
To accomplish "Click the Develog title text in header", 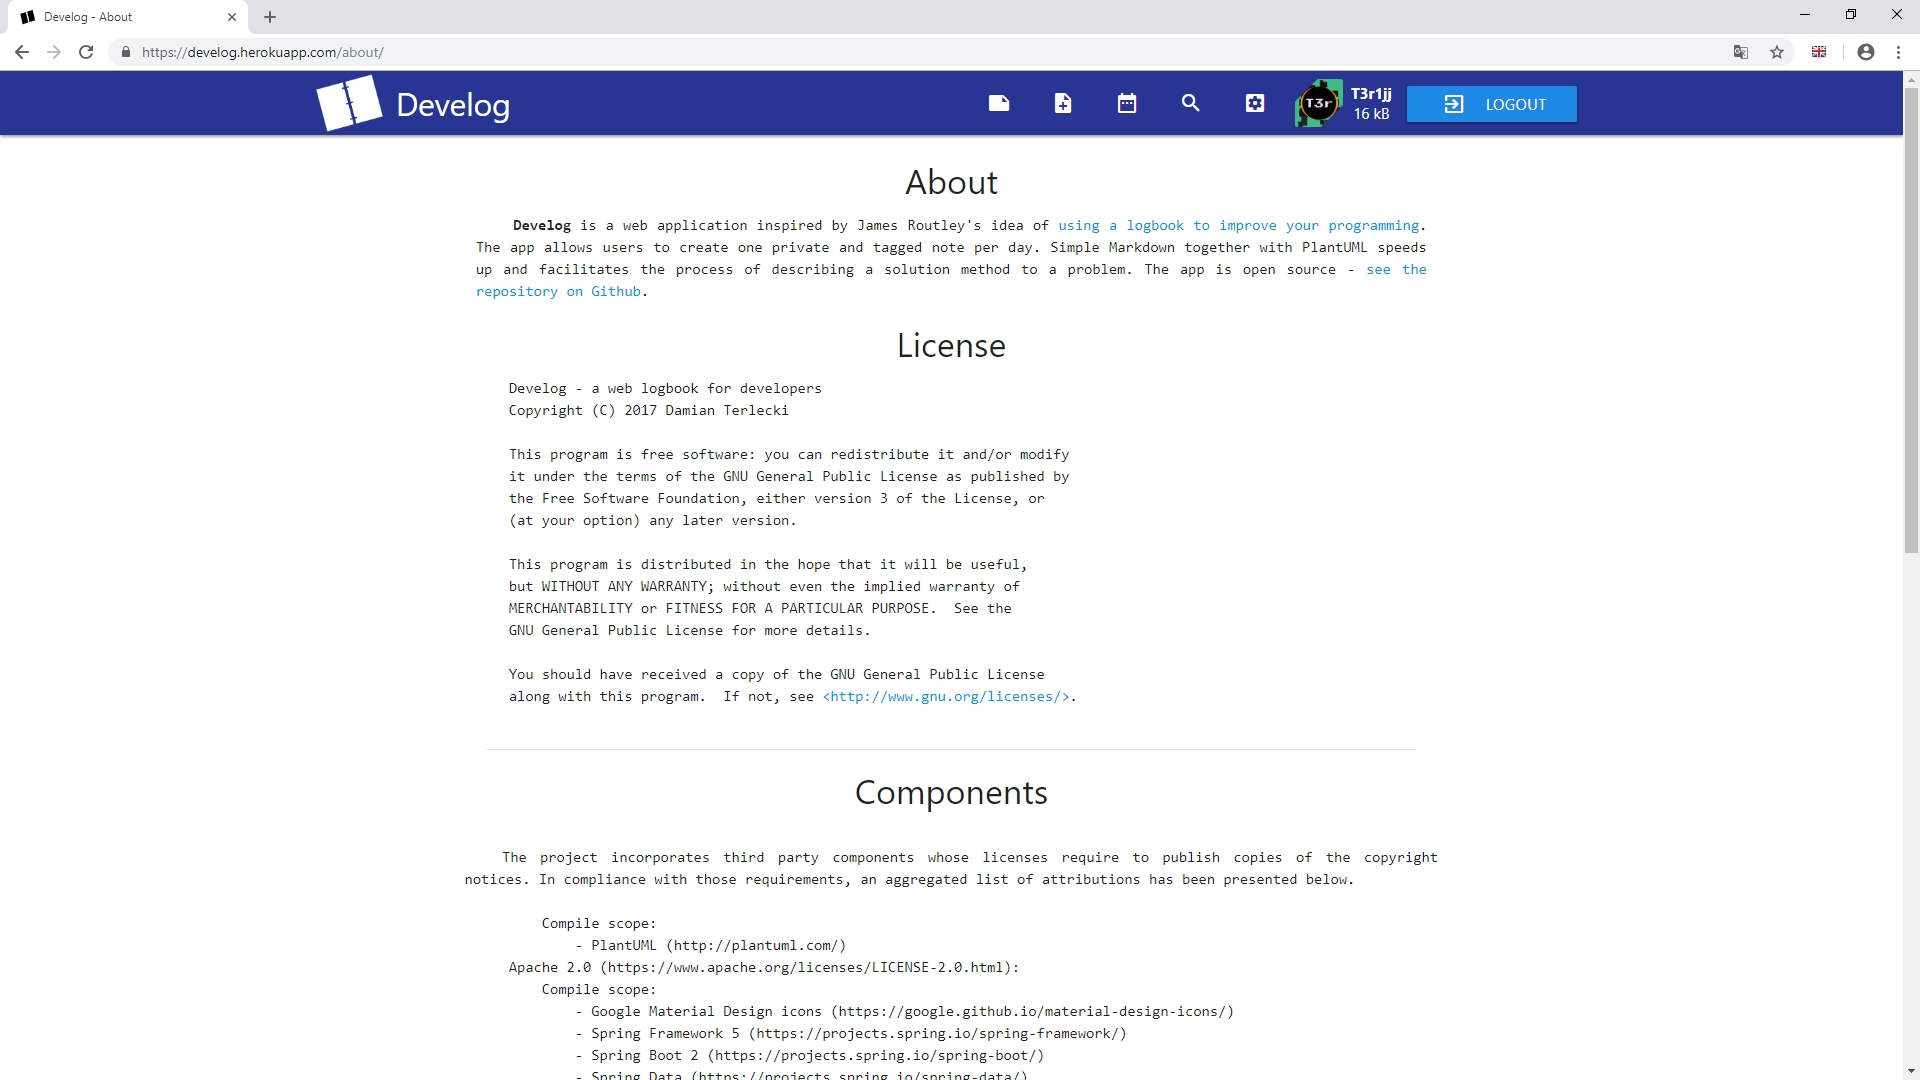I will click(453, 104).
